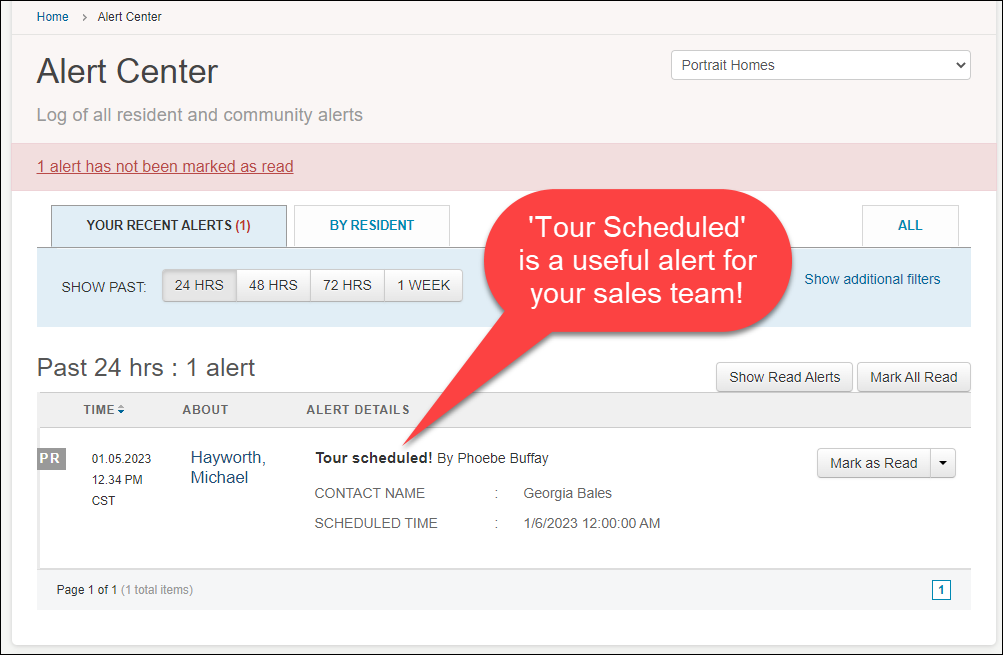Switch to the All tab
Viewport: 1003px width, 655px height.
[x=910, y=226]
